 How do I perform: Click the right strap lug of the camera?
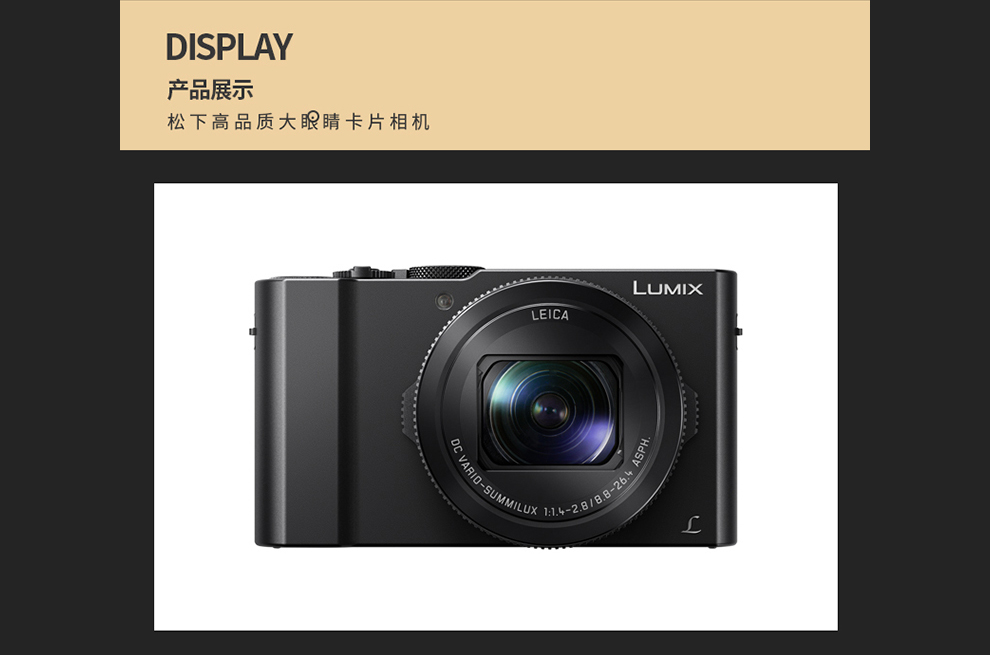point(739,331)
